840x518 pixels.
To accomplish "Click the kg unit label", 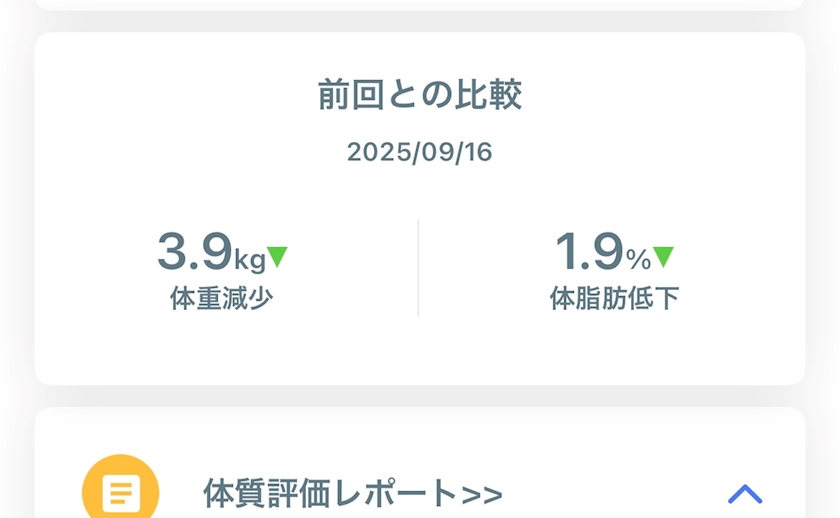I will click(x=249, y=260).
